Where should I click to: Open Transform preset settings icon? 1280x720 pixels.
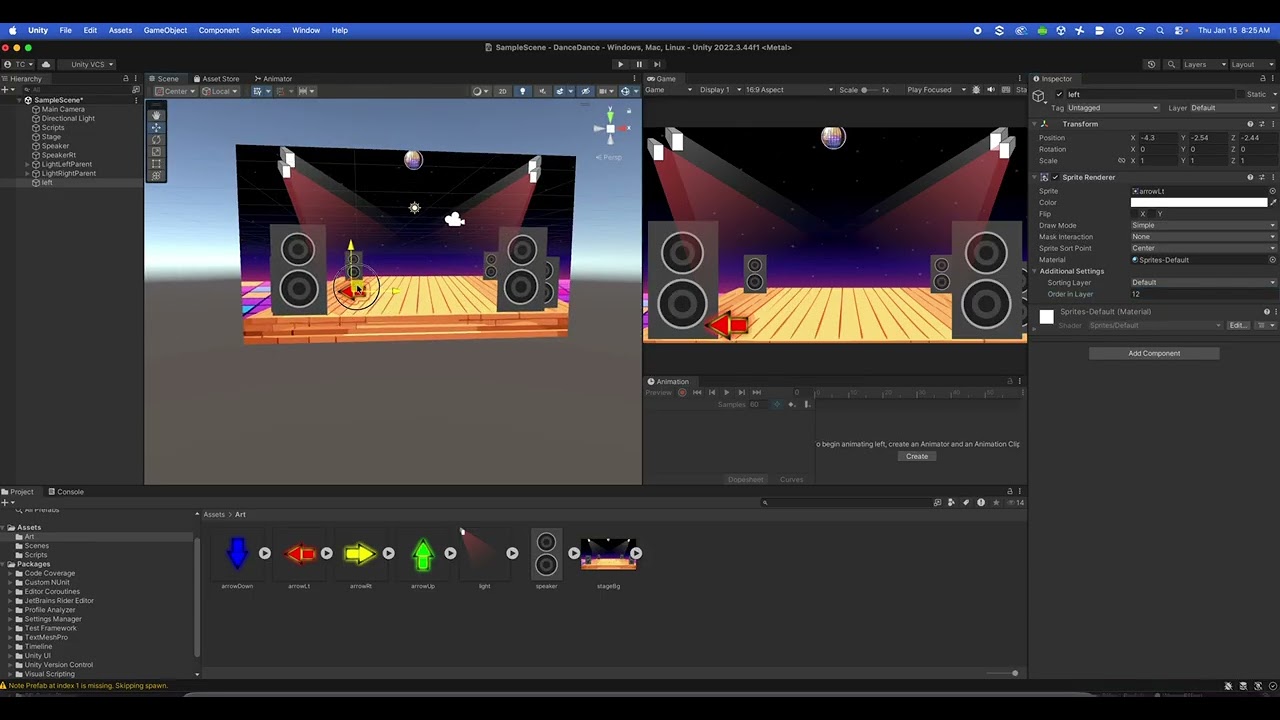[1261, 124]
